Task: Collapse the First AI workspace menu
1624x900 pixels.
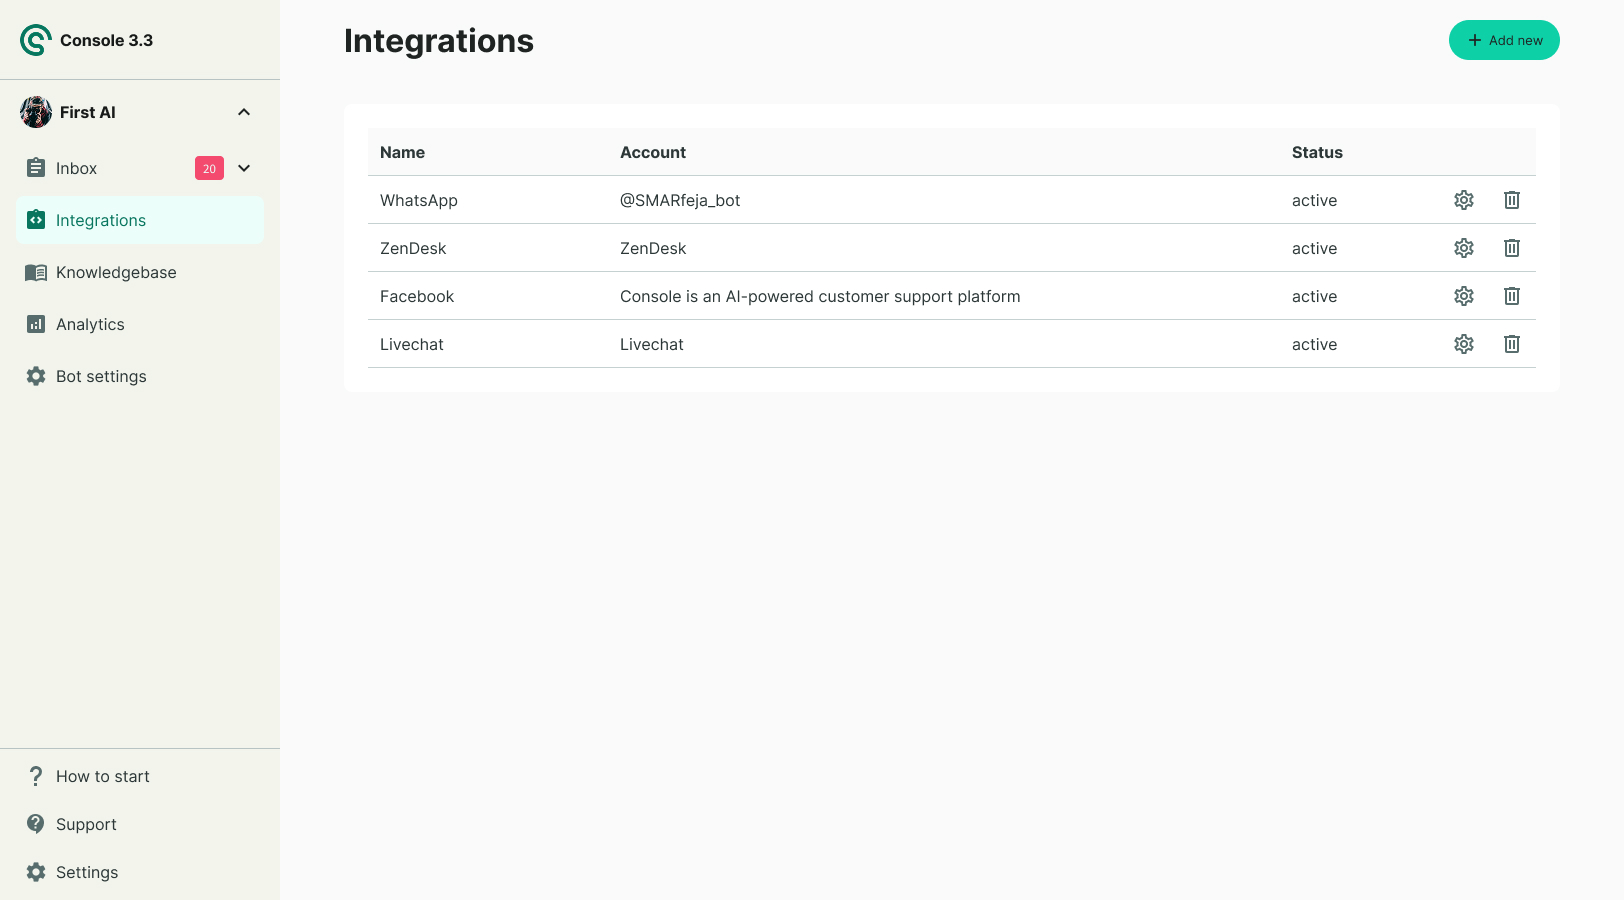Action: [x=244, y=112]
